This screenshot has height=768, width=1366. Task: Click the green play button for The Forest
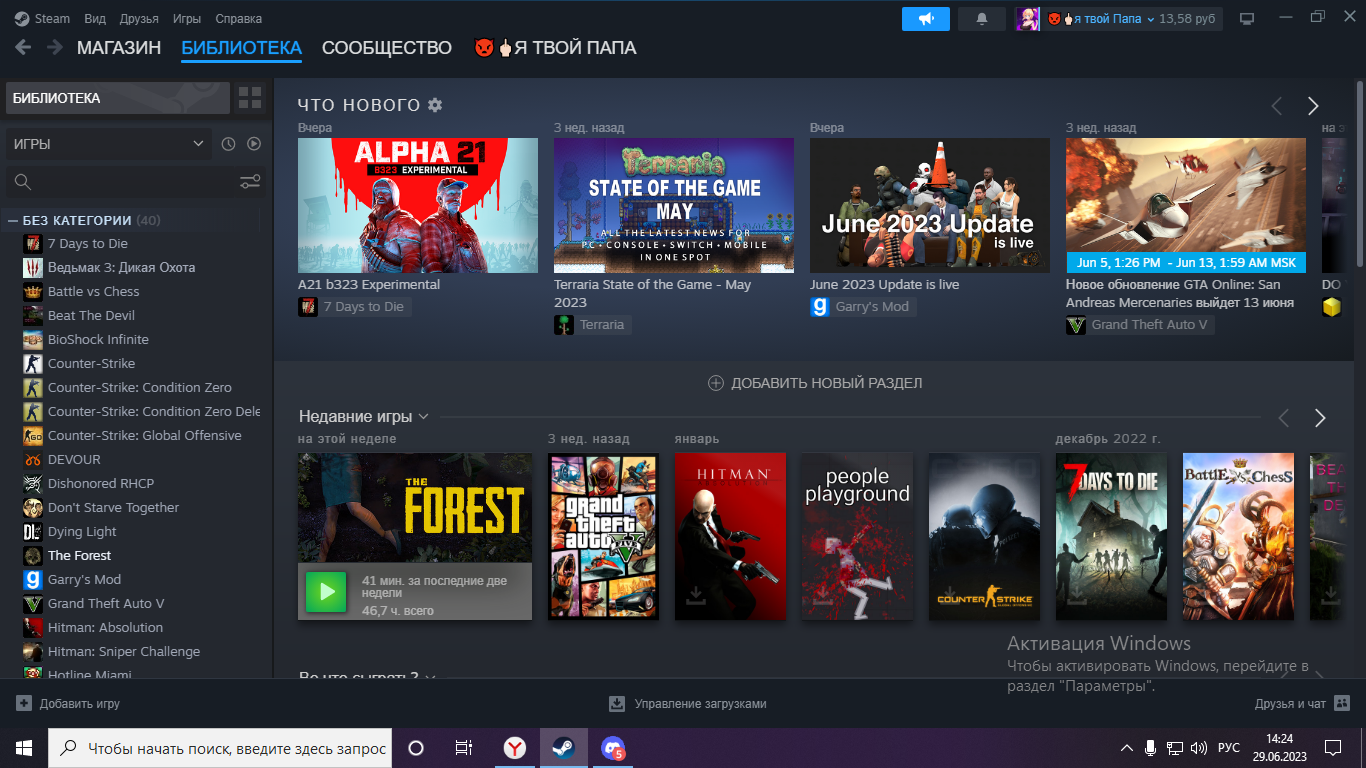[x=326, y=592]
